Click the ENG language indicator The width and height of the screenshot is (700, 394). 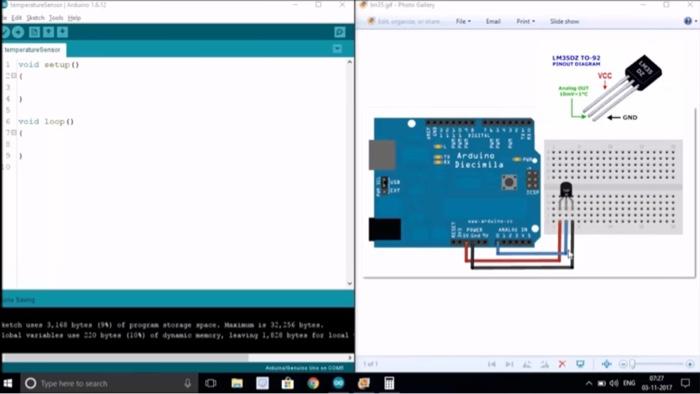point(629,383)
